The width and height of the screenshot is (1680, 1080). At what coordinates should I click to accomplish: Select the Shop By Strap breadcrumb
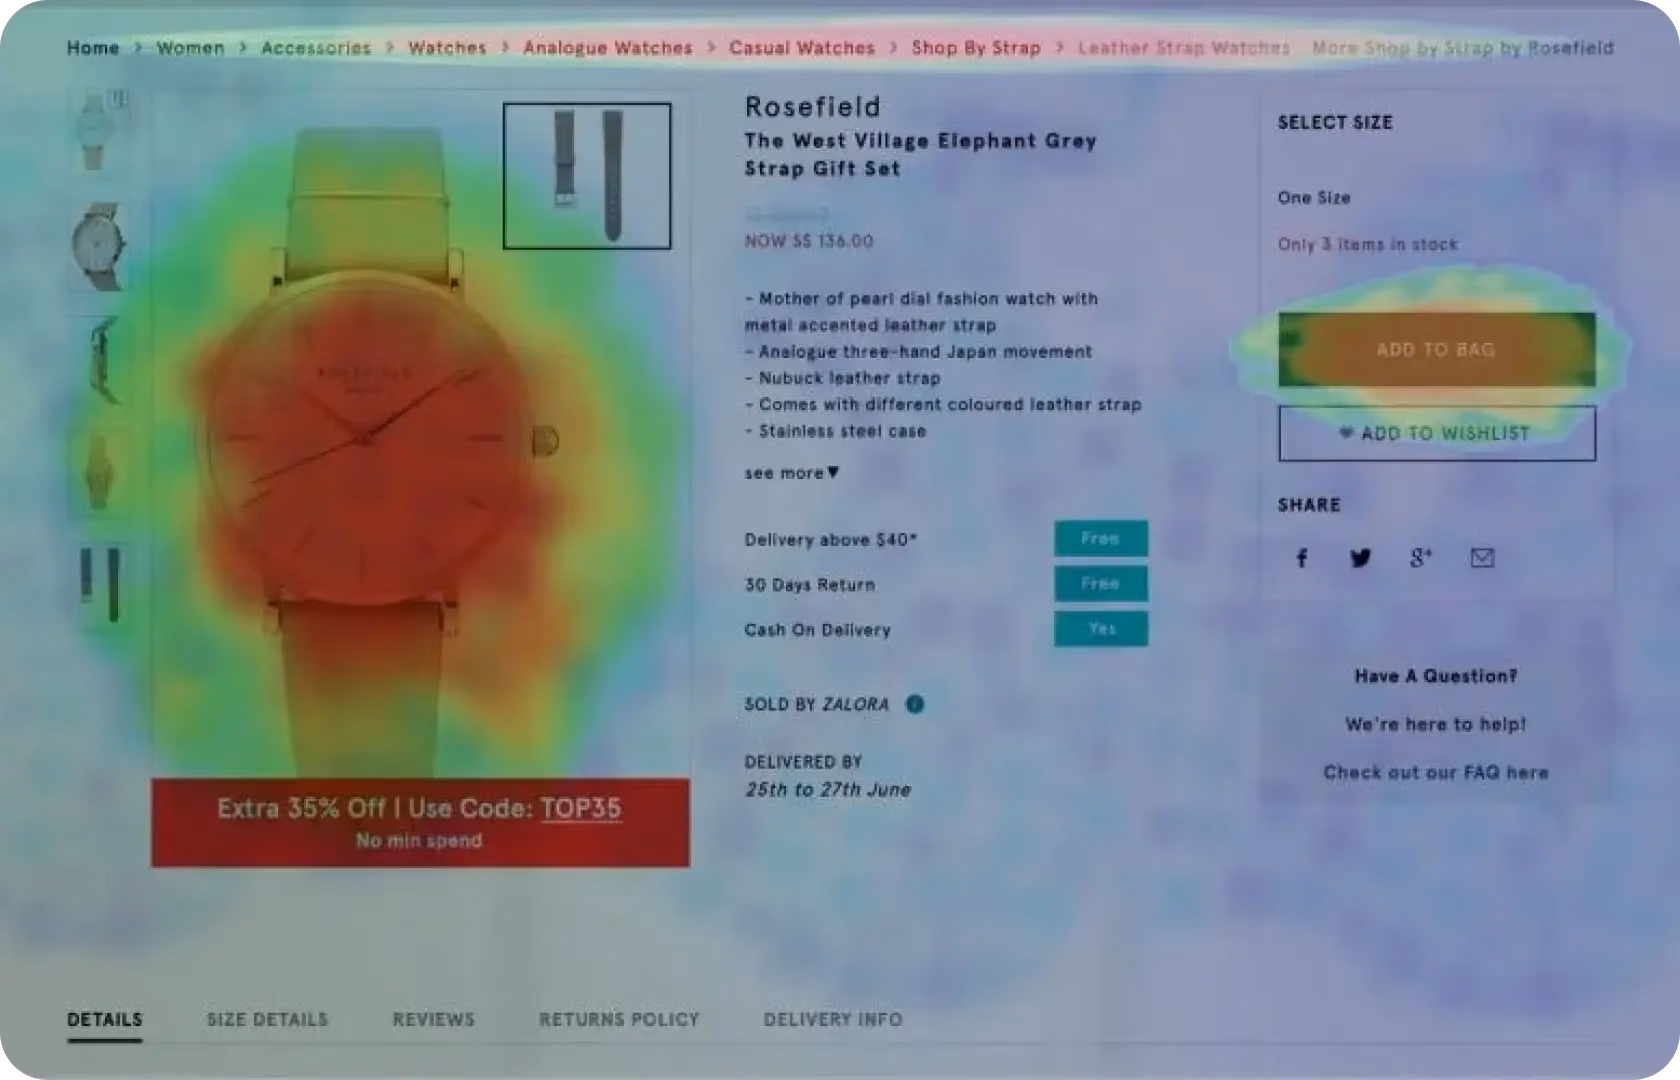[x=976, y=48]
